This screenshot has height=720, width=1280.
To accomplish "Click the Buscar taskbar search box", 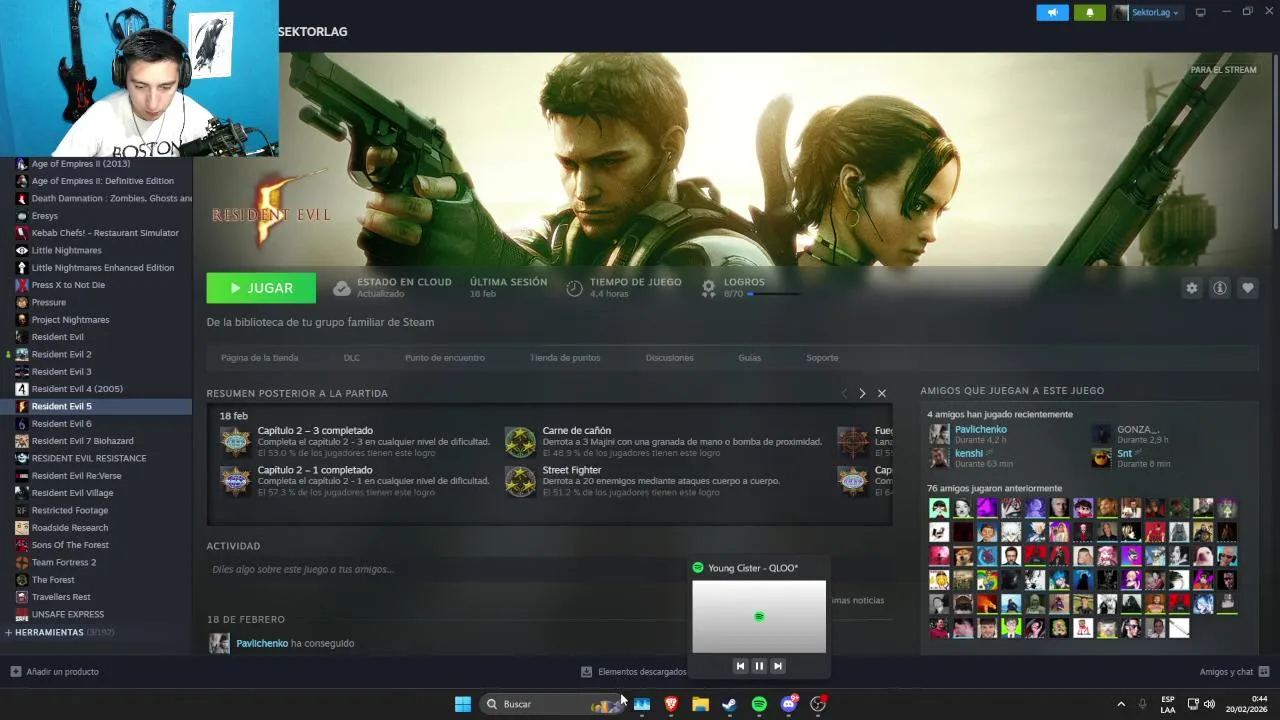I will tap(552, 704).
